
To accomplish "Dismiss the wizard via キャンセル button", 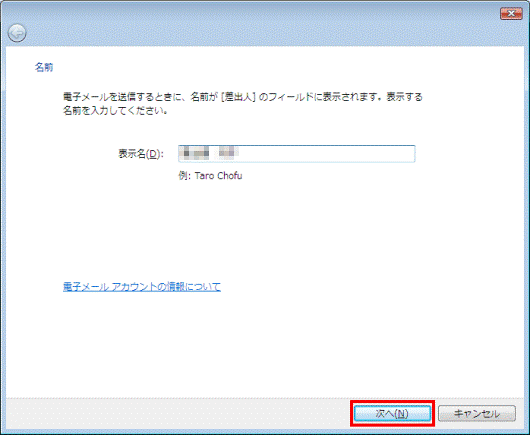I will coord(477,413).
